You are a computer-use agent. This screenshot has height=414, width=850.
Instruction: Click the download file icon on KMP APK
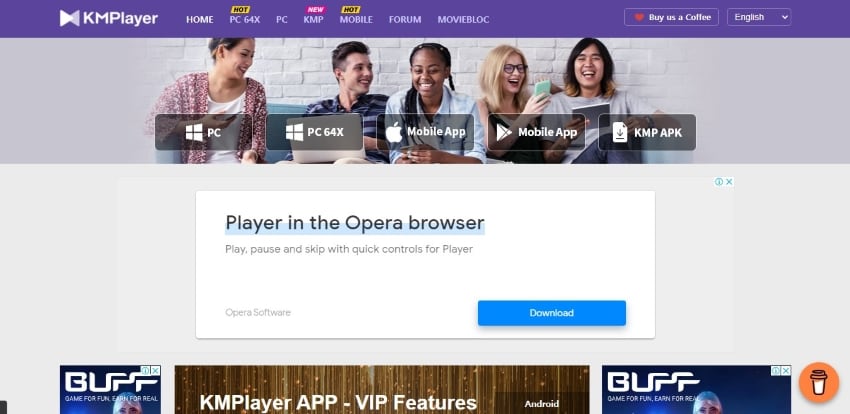620,132
